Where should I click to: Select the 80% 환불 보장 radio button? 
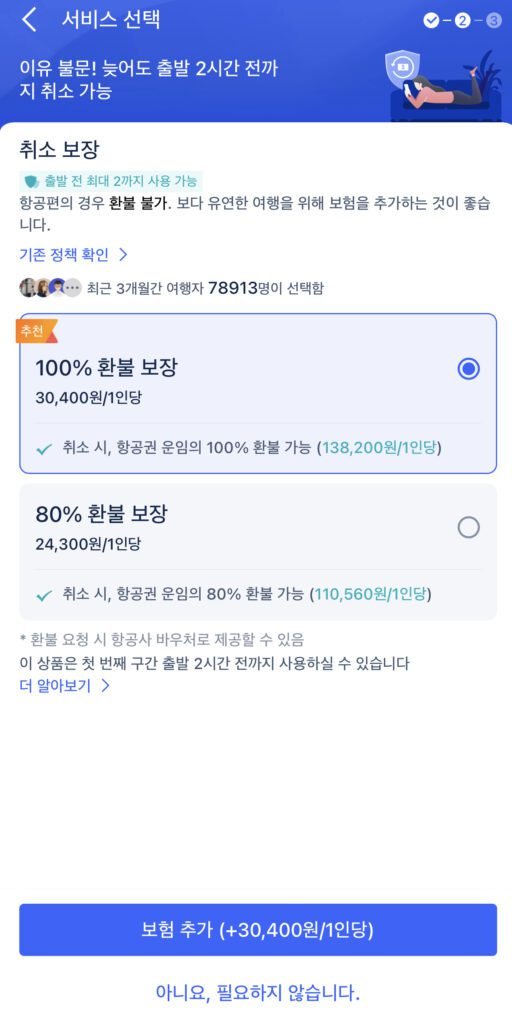point(468,527)
